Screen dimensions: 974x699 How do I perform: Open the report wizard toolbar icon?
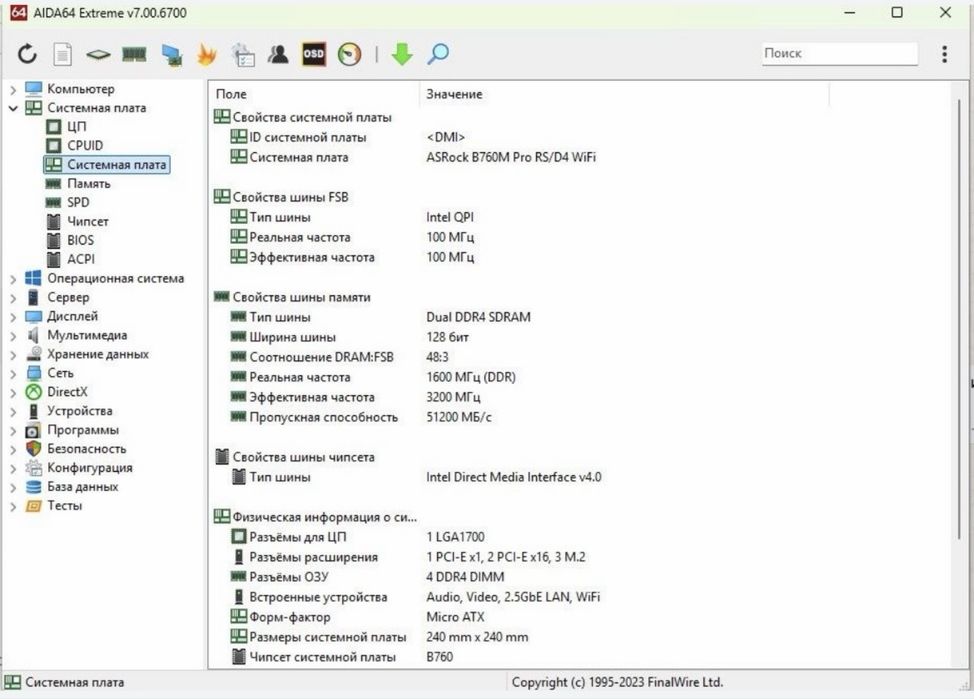coord(243,55)
